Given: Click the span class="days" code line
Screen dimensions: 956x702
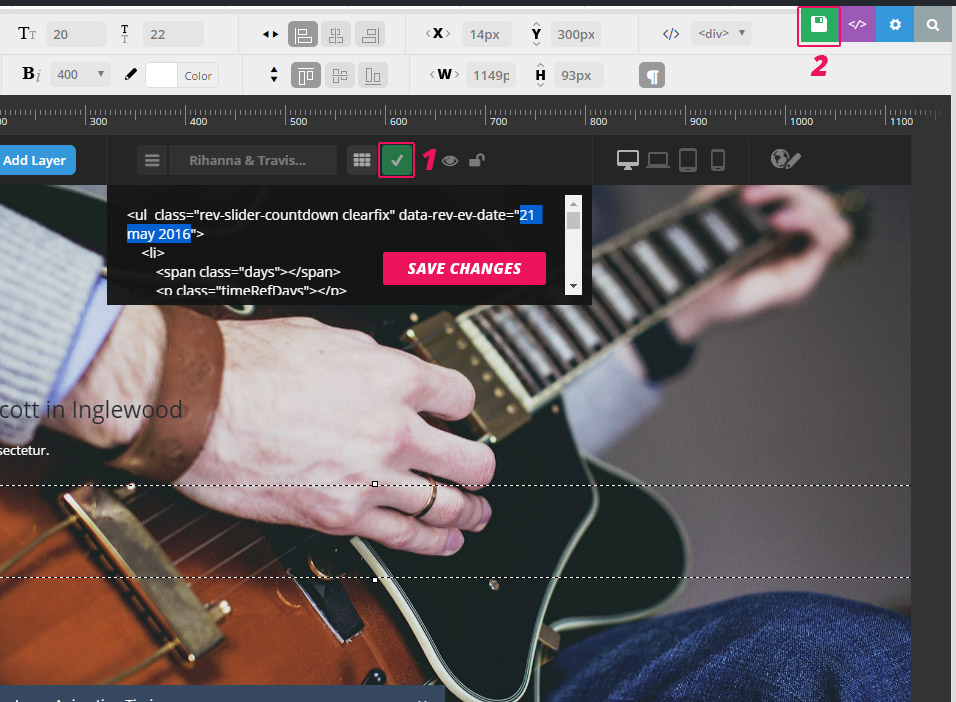Looking at the screenshot, I should [x=248, y=271].
